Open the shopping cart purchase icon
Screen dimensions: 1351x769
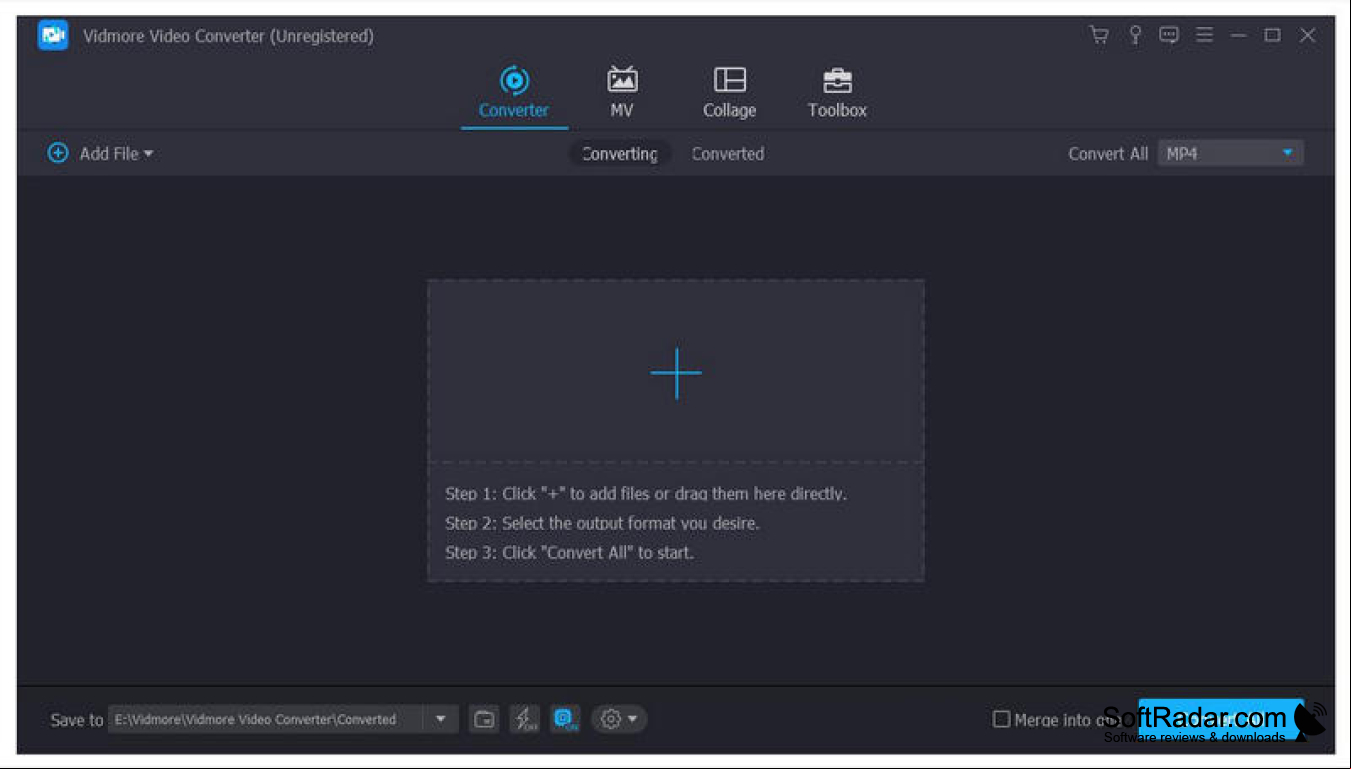pos(1099,35)
